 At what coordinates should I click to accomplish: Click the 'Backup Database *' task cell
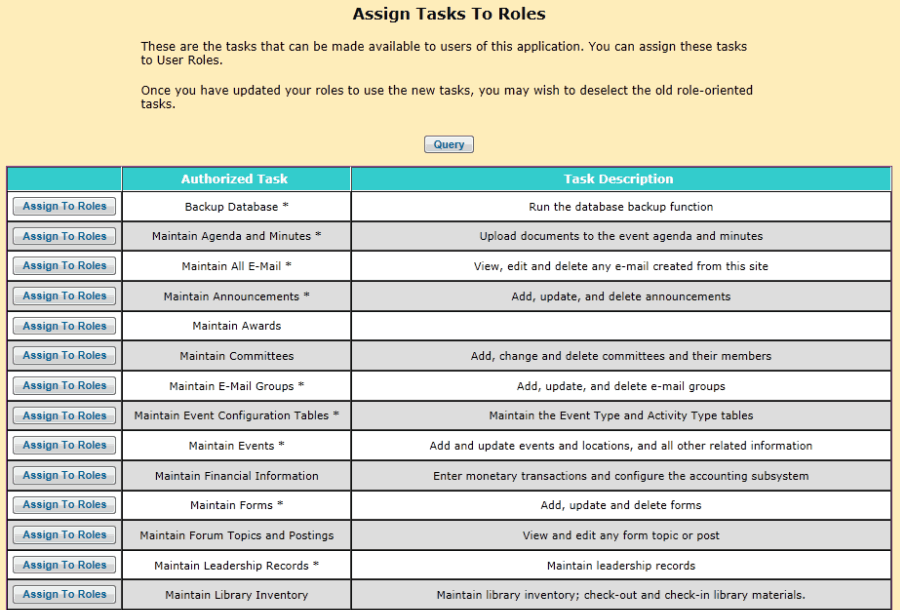[x=236, y=207]
